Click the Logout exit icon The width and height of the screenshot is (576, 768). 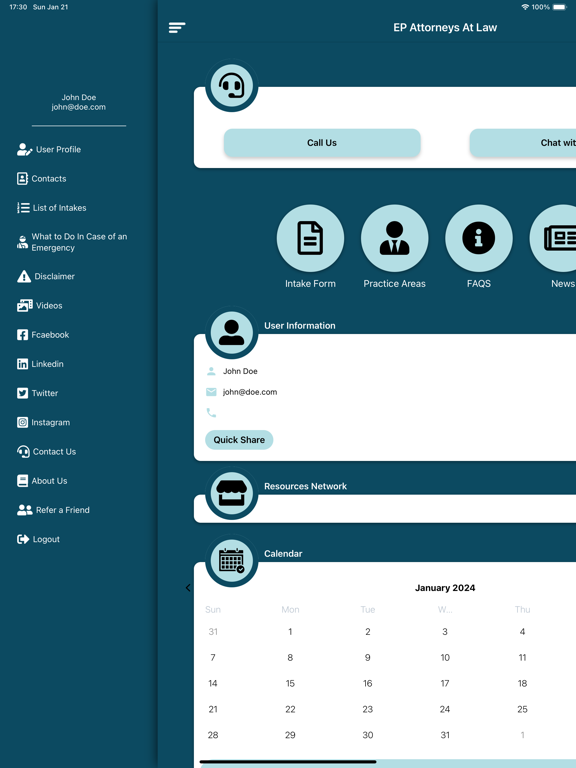[x=23, y=539]
